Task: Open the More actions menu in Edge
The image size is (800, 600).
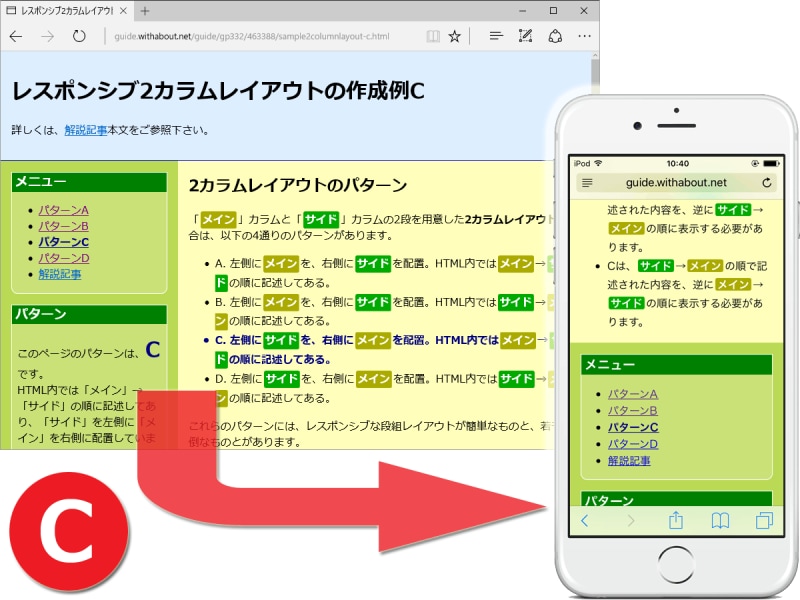Action: coord(585,36)
